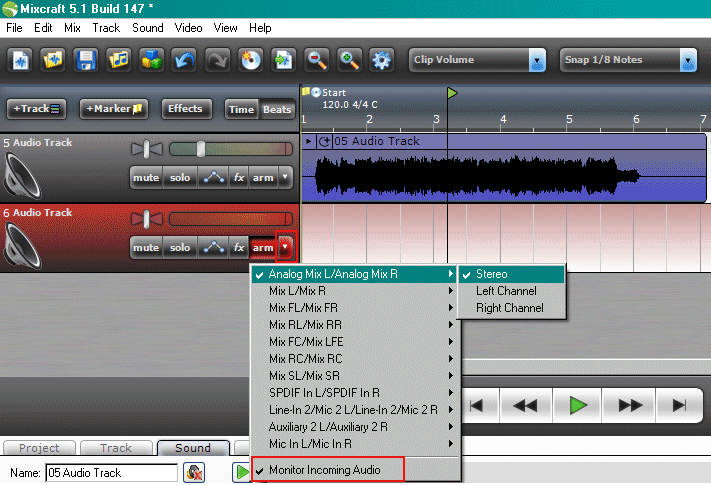Viewport: 711px width, 485px height.
Task: Click the green playhead marker on the ruler
Action: tap(452, 93)
